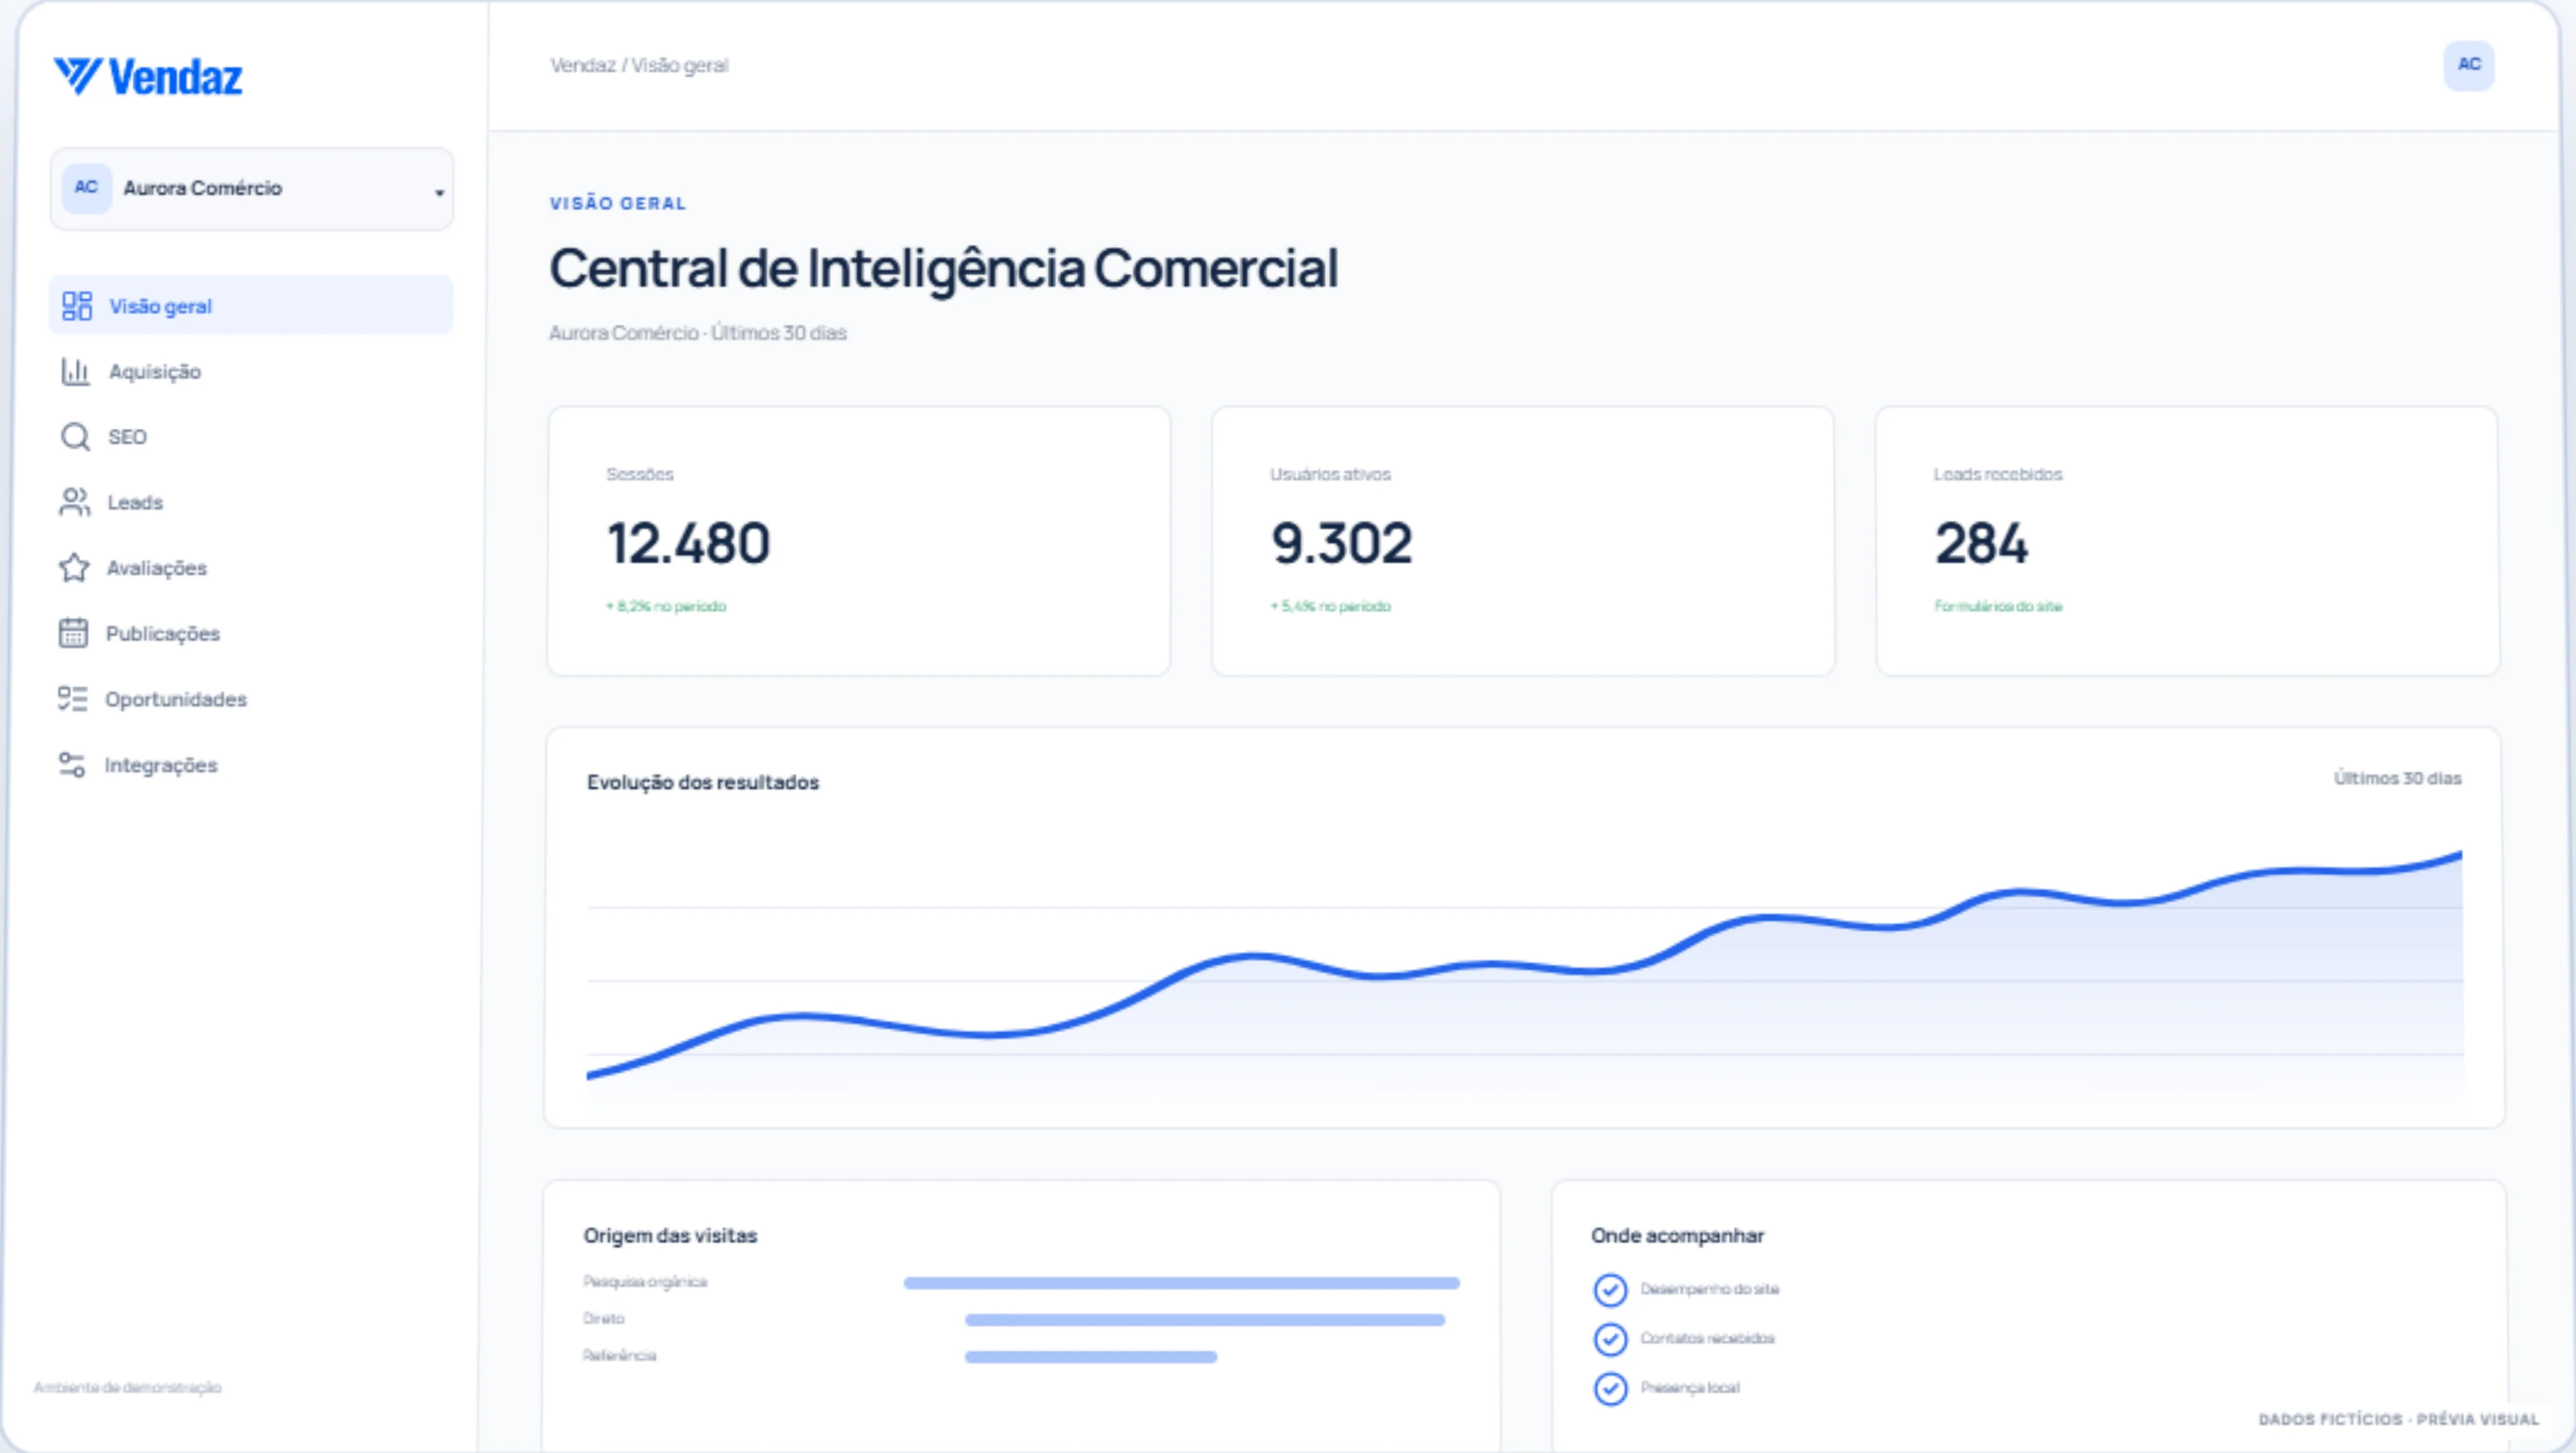Image resolution: width=2576 pixels, height=1453 pixels.
Task: Click Vendaz in the breadcrumb
Action: pyautogui.click(x=583, y=65)
